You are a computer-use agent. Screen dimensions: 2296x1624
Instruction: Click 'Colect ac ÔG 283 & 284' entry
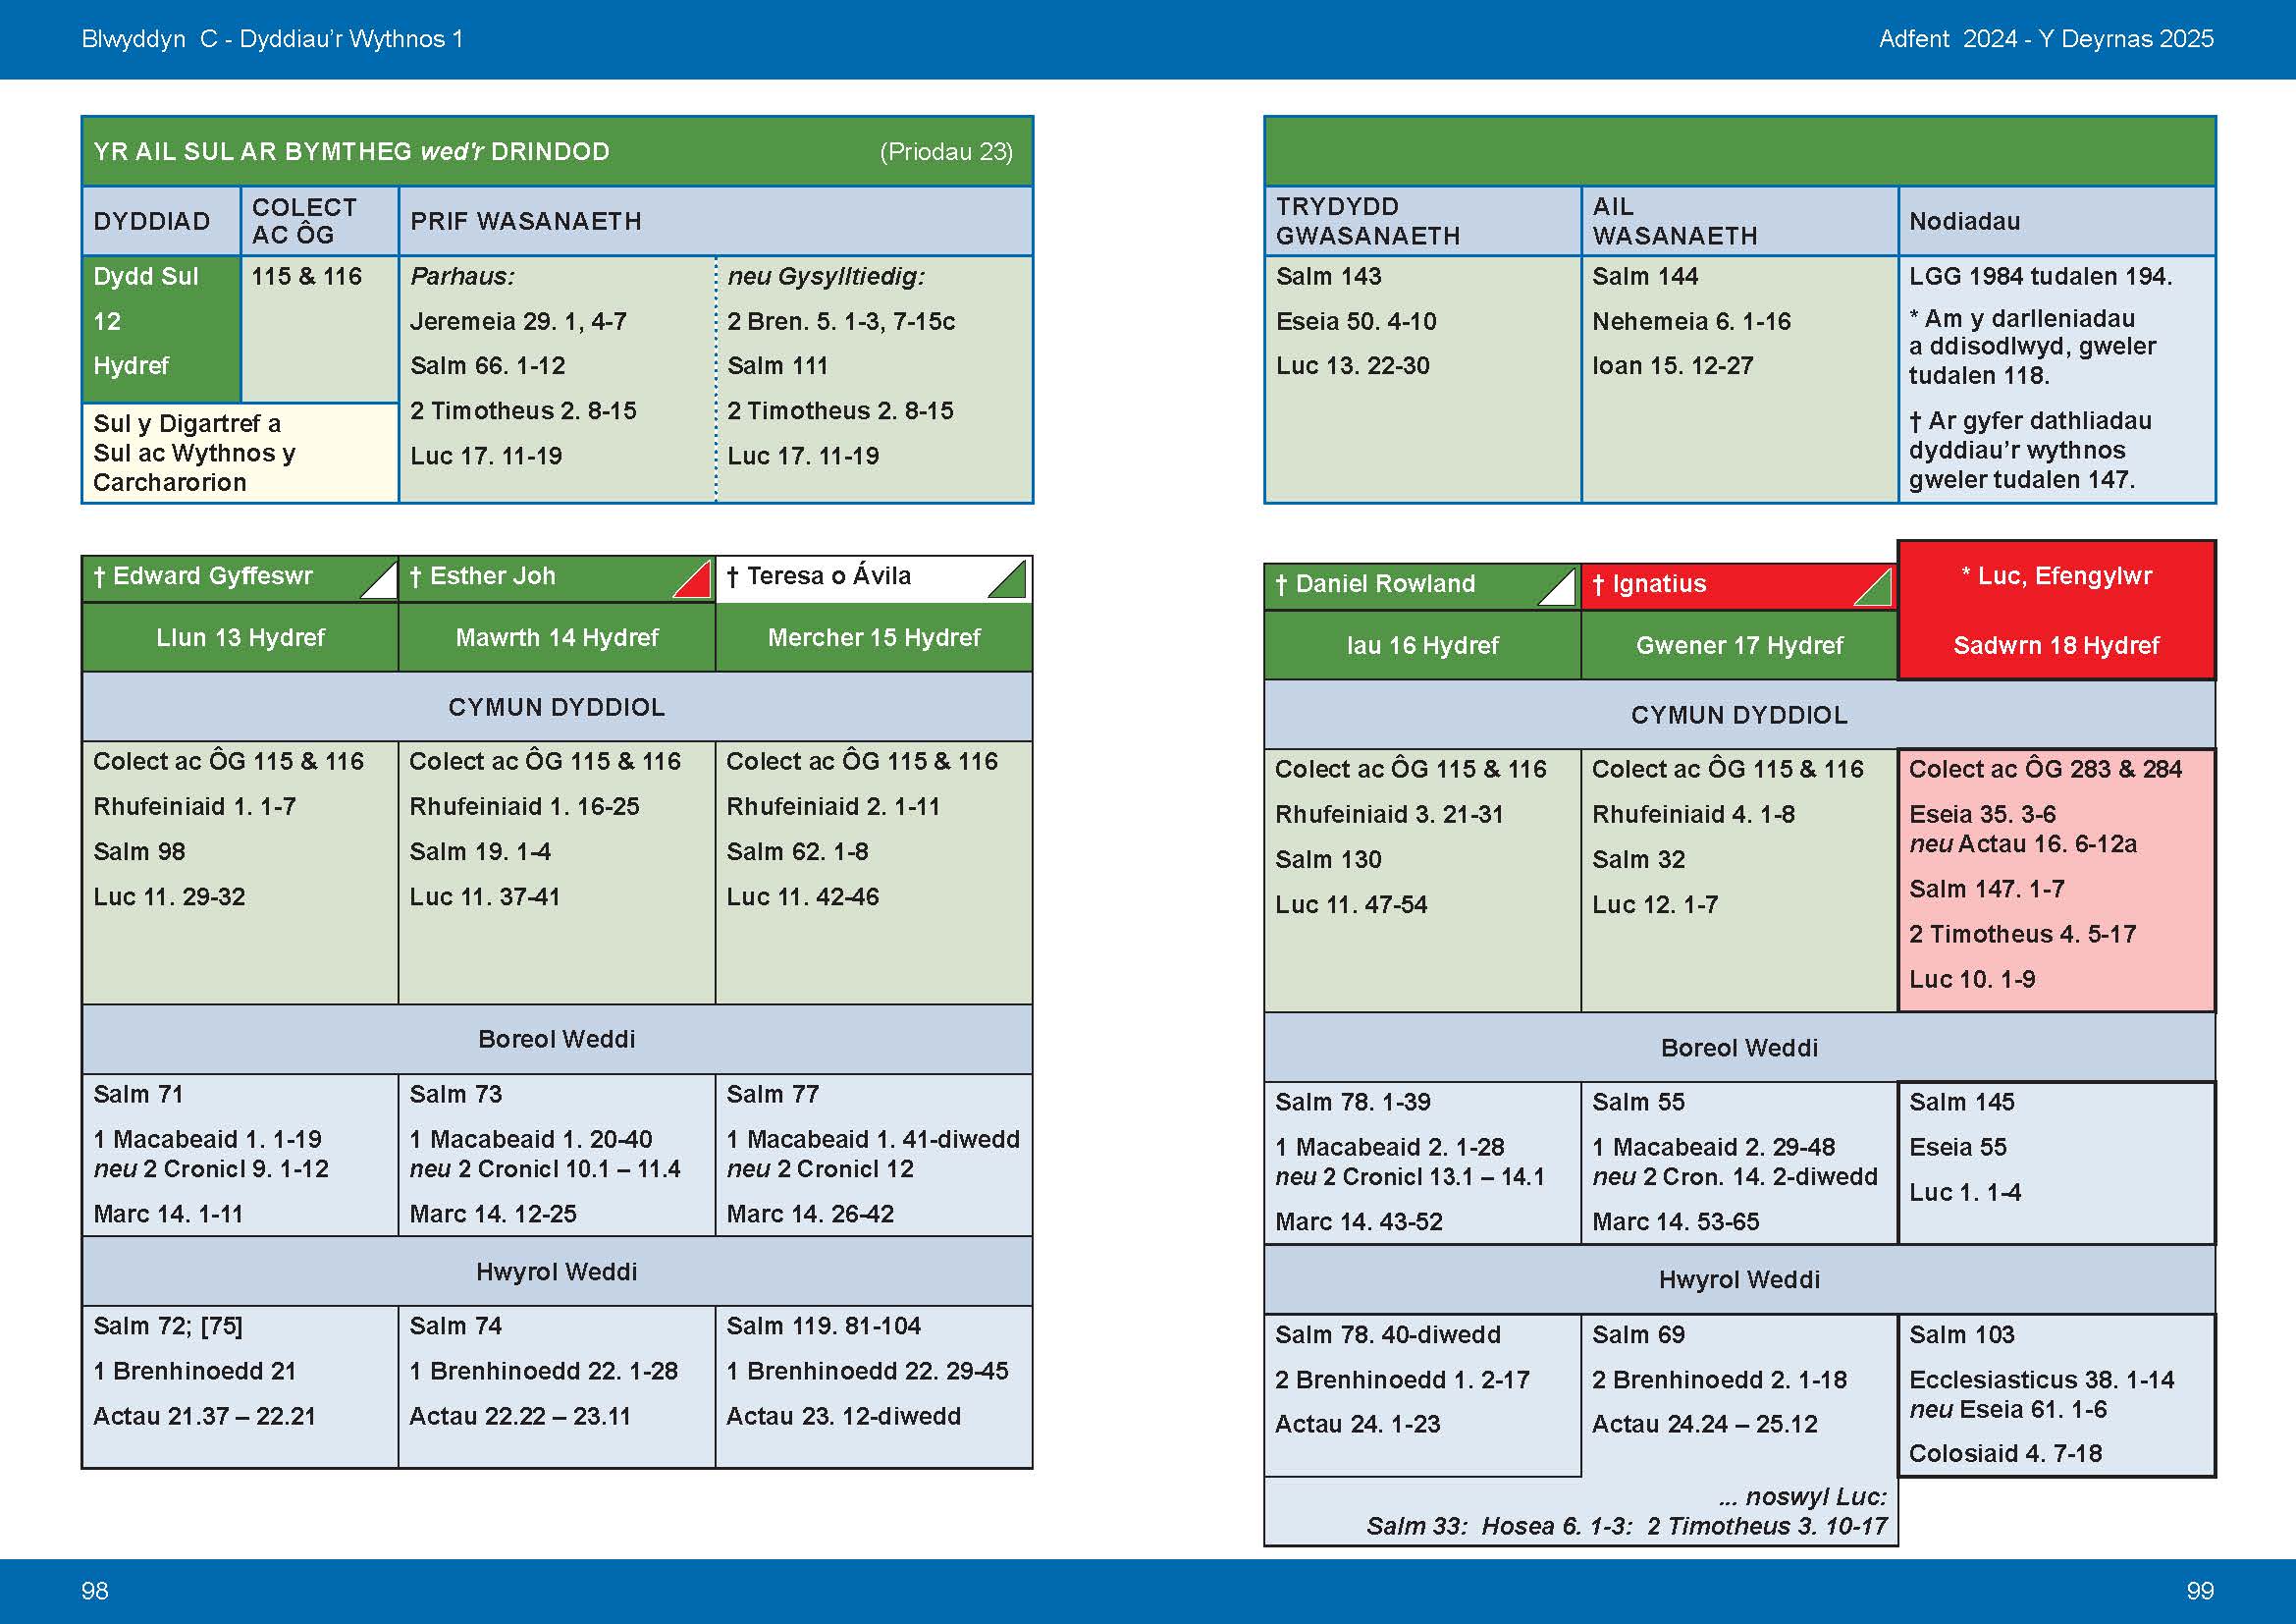2045,770
